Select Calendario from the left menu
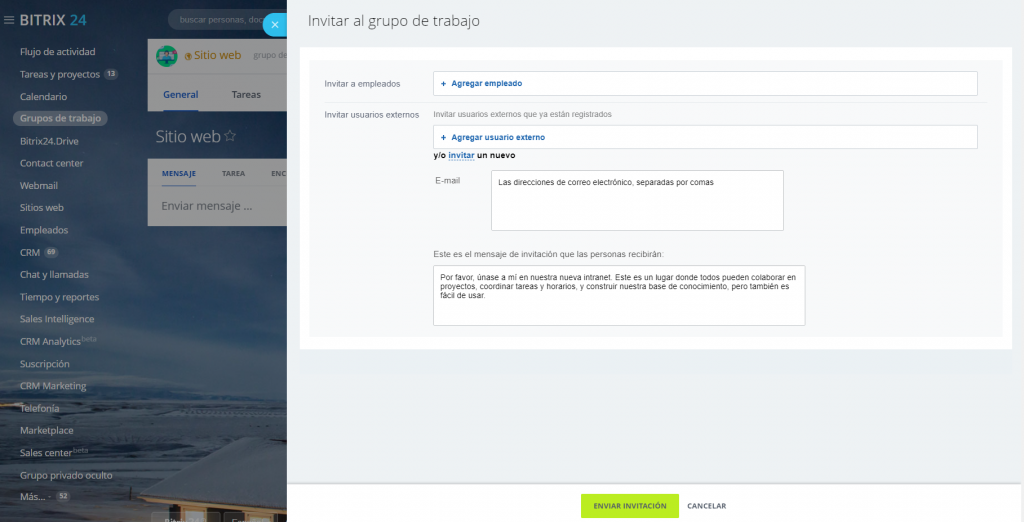The height and width of the screenshot is (522, 1024). 43,97
